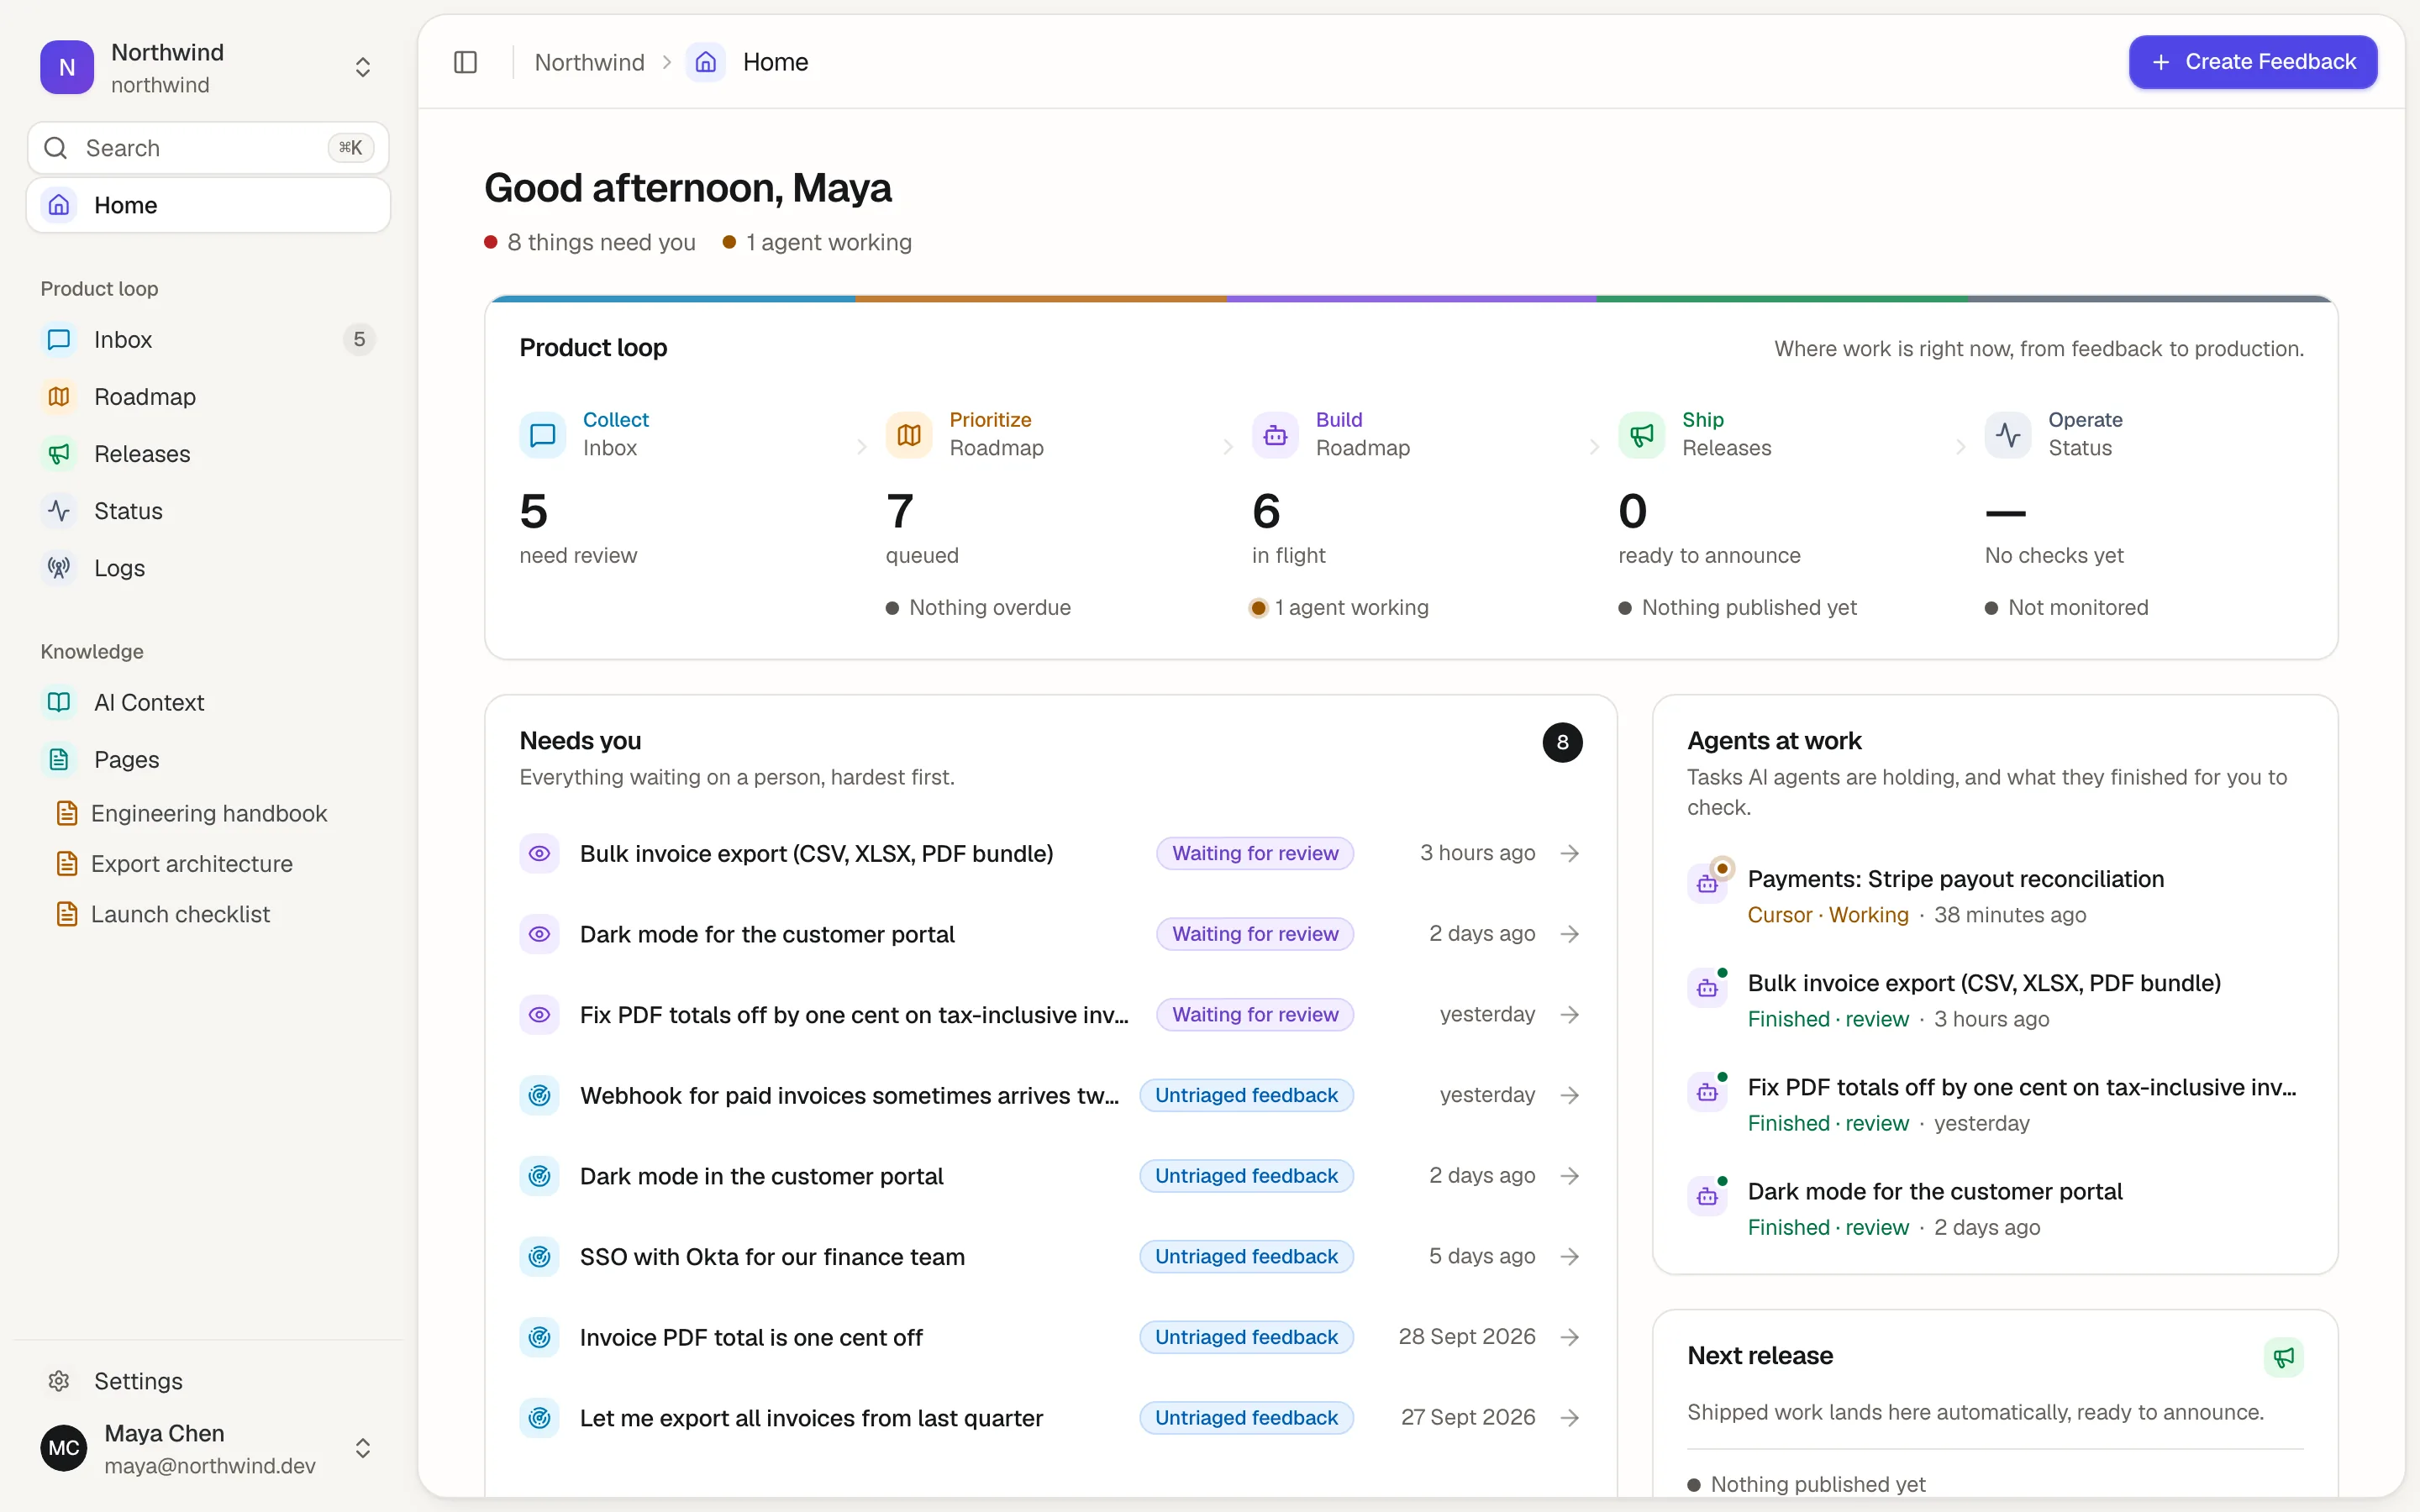Image resolution: width=2420 pixels, height=1512 pixels.
Task: Click the Logs broadcast icon
Action: point(59,568)
